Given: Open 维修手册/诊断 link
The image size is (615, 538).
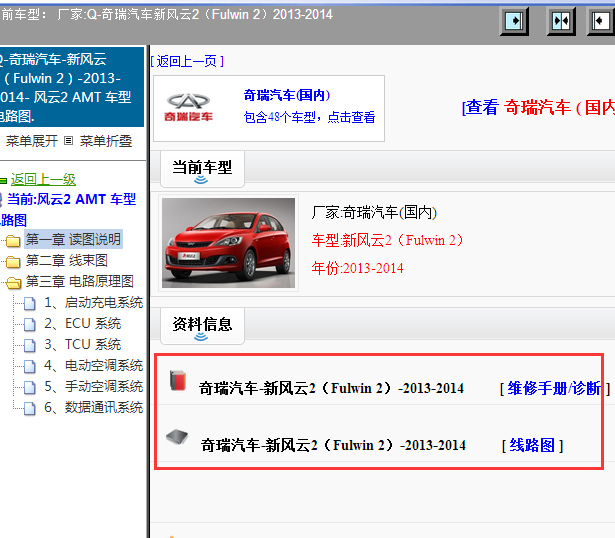Looking at the screenshot, I should click(554, 389).
